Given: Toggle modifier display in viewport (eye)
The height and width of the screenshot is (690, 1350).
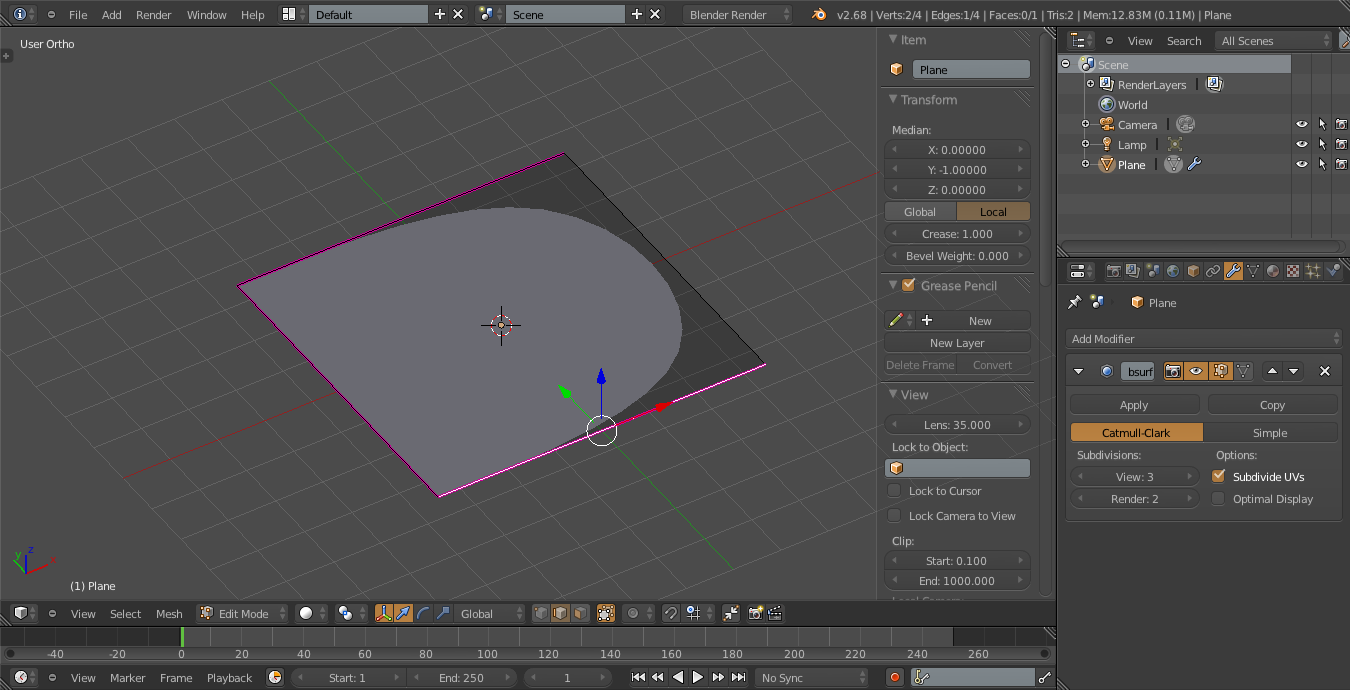Looking at the screenshot, I should click(x=1196, y=371).
